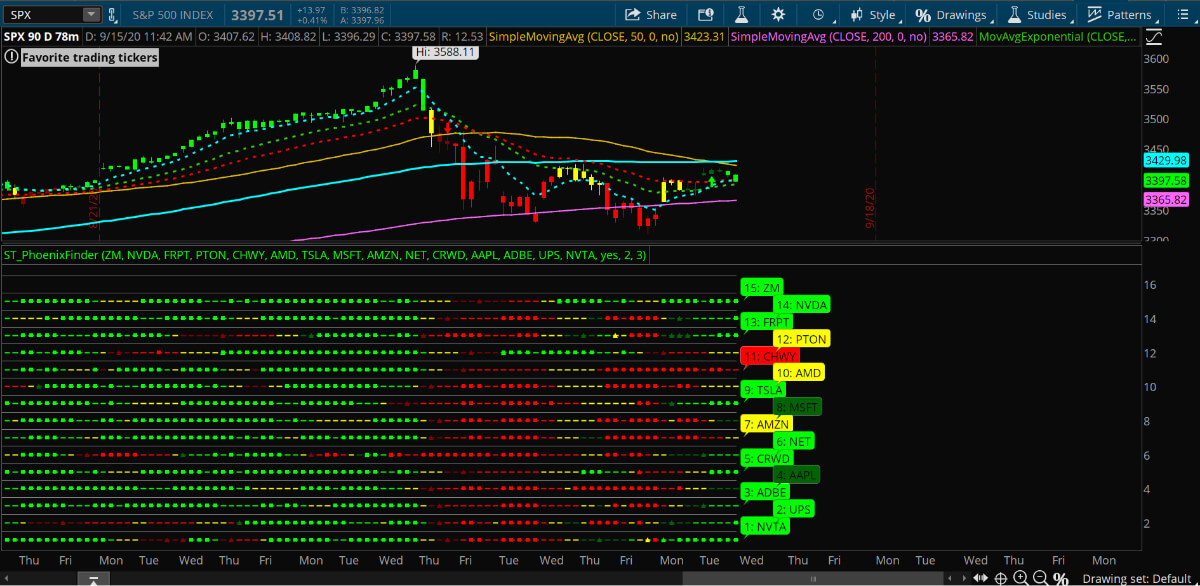Click the ST_PhoenixFinder study title
The width and height of the screenshot is (1200, 586).
325,256
